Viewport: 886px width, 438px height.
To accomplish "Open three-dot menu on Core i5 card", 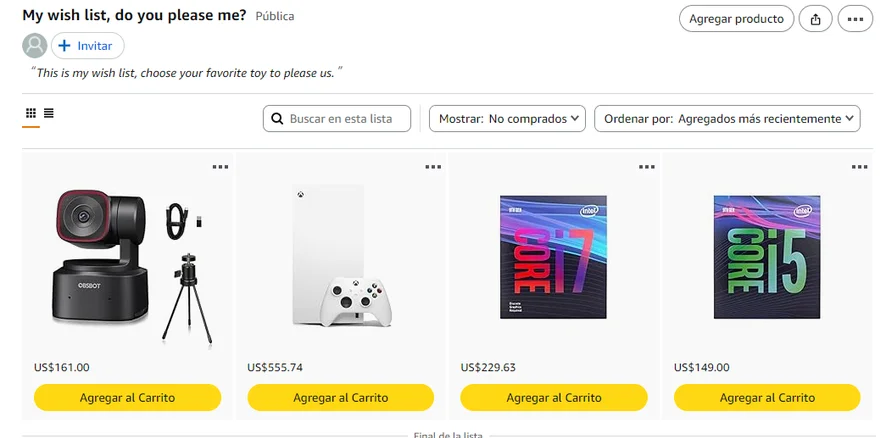I will [x=859, y=167].
